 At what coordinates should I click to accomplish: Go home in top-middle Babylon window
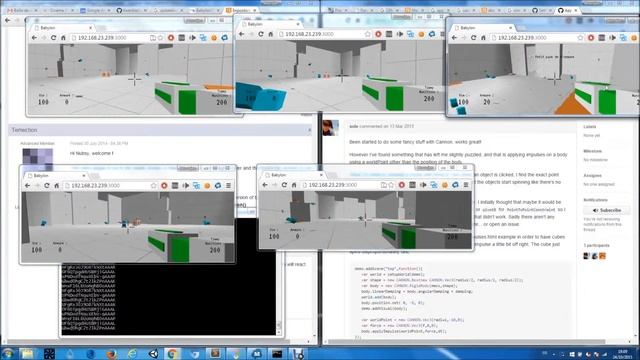click(x=271, y=34)
